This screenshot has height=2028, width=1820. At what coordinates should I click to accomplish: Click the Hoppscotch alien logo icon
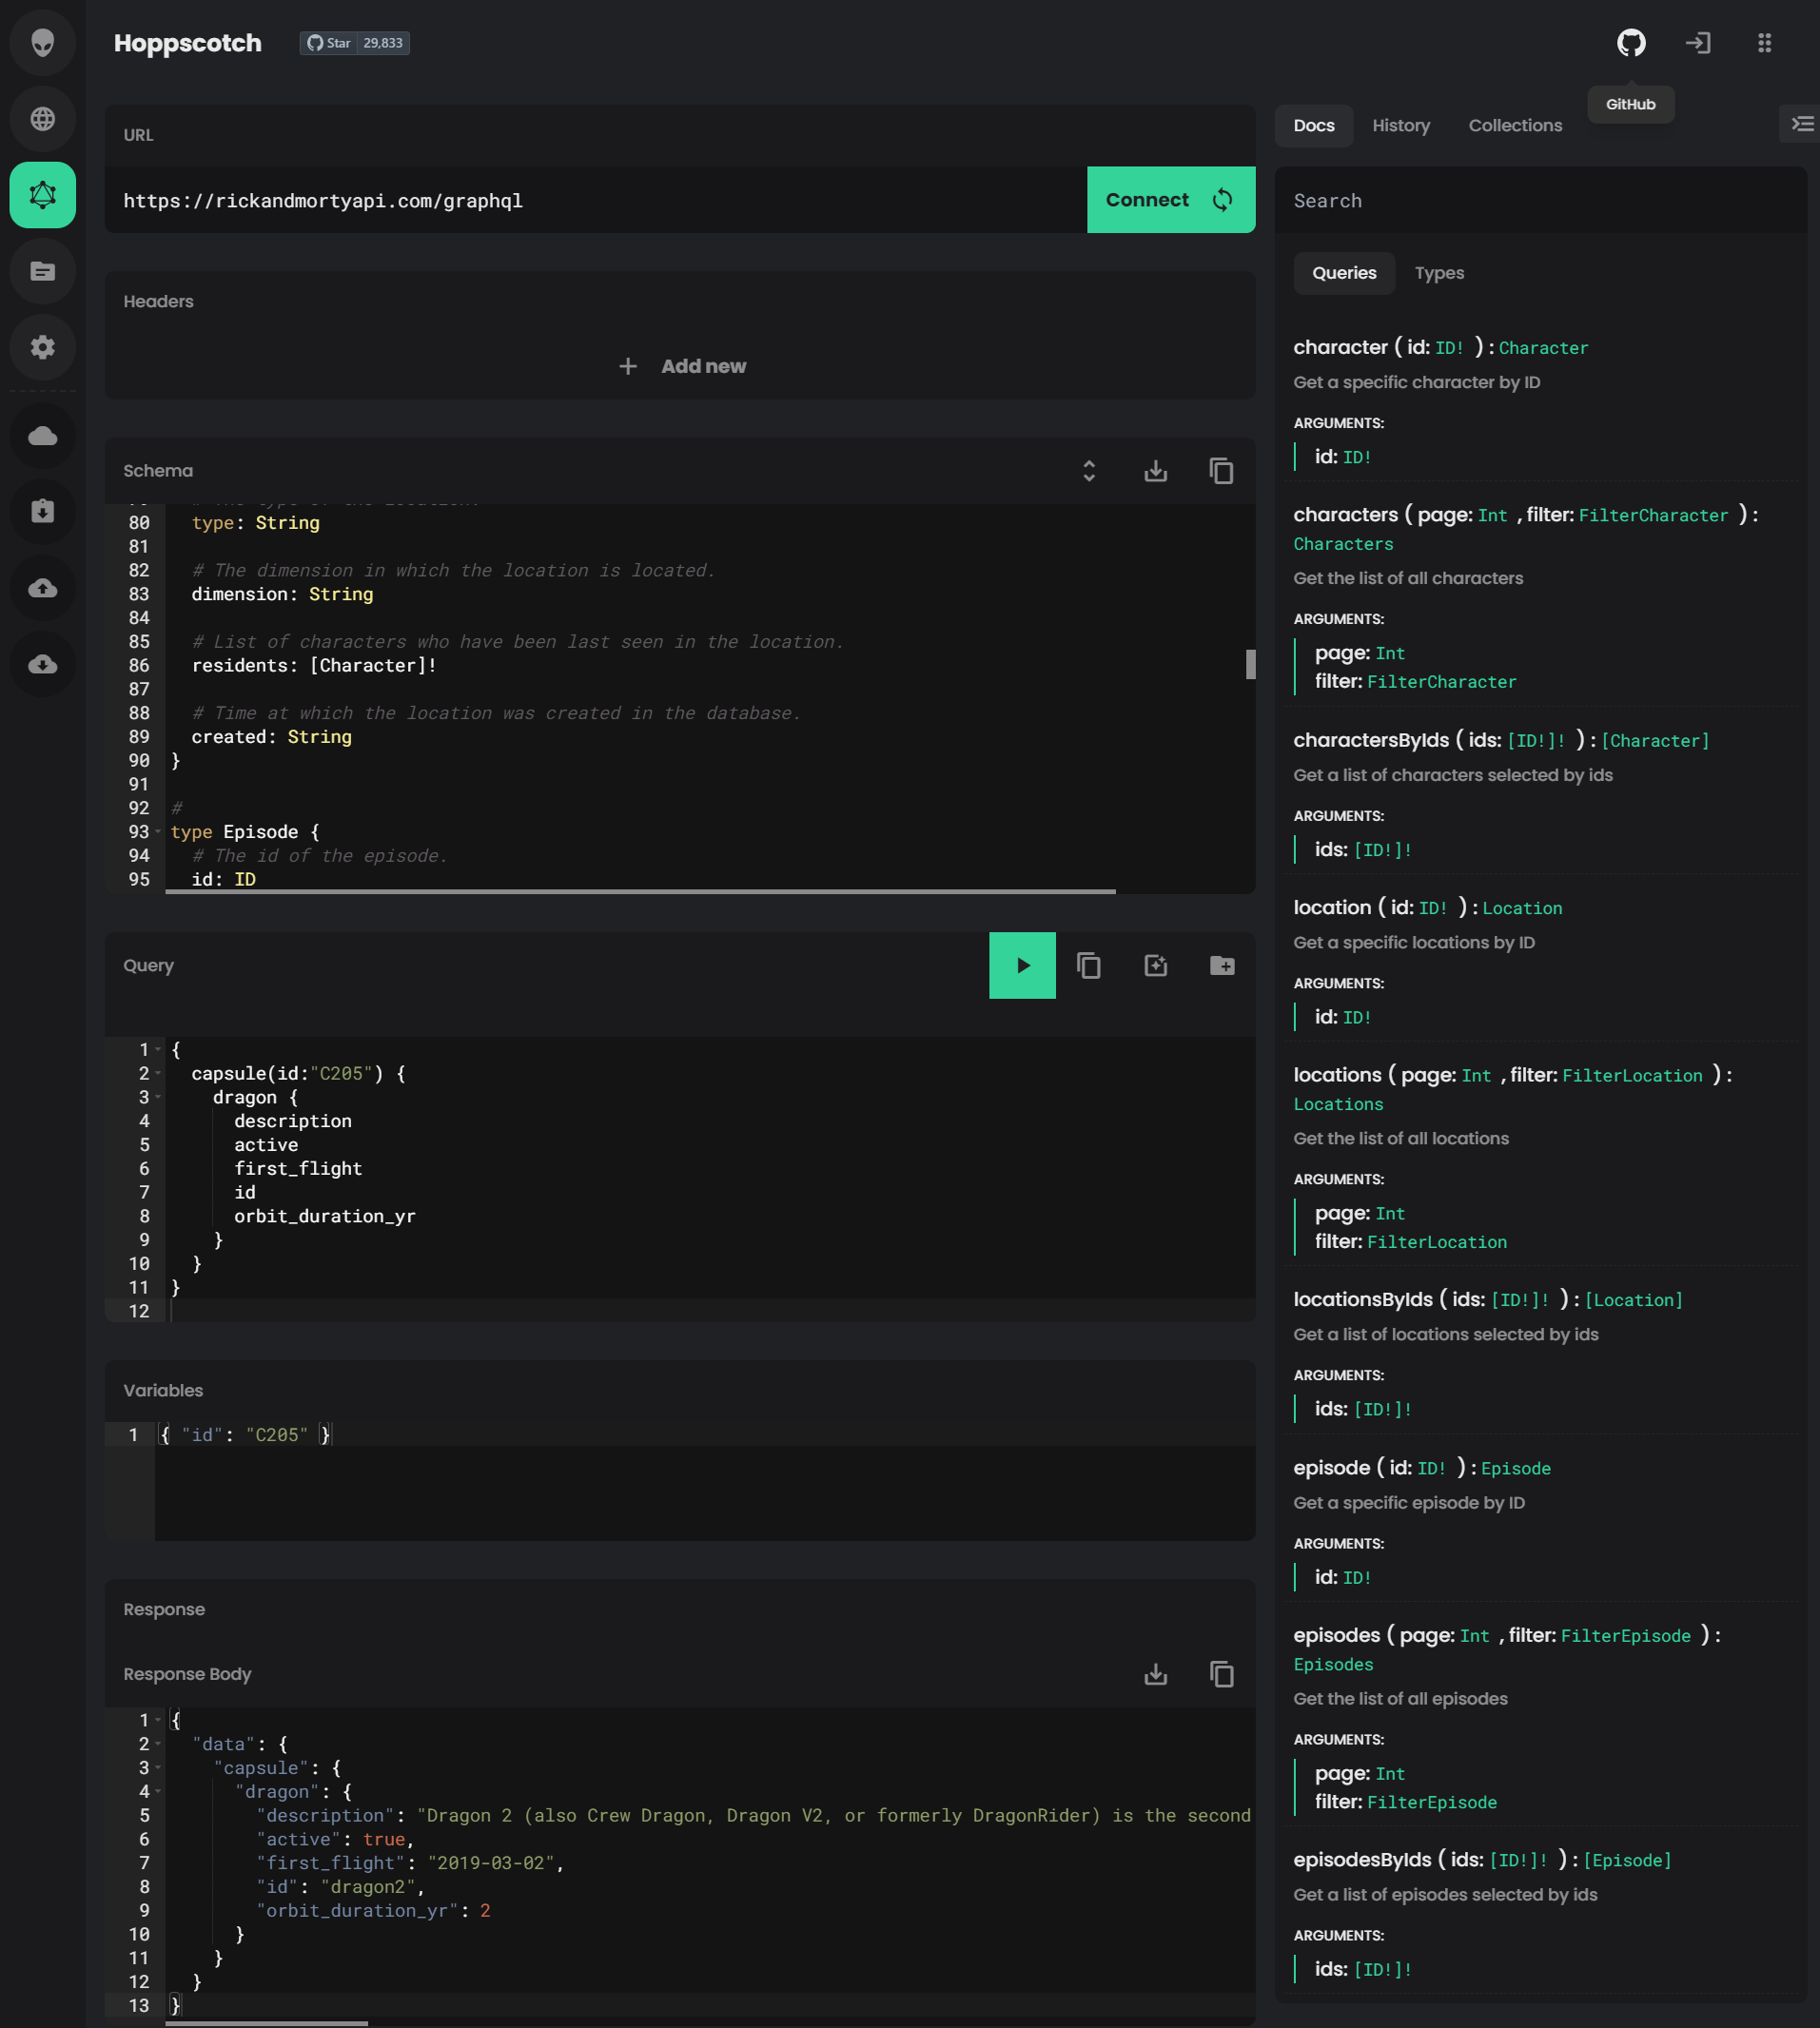(42, 43)
